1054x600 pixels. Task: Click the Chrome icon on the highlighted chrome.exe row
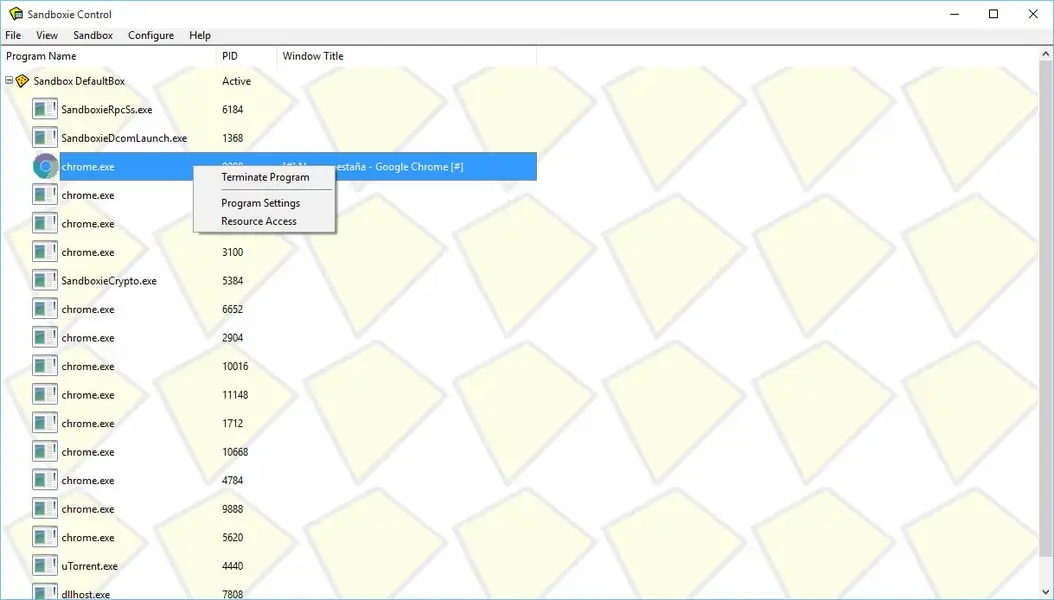[x=44, y=165]
